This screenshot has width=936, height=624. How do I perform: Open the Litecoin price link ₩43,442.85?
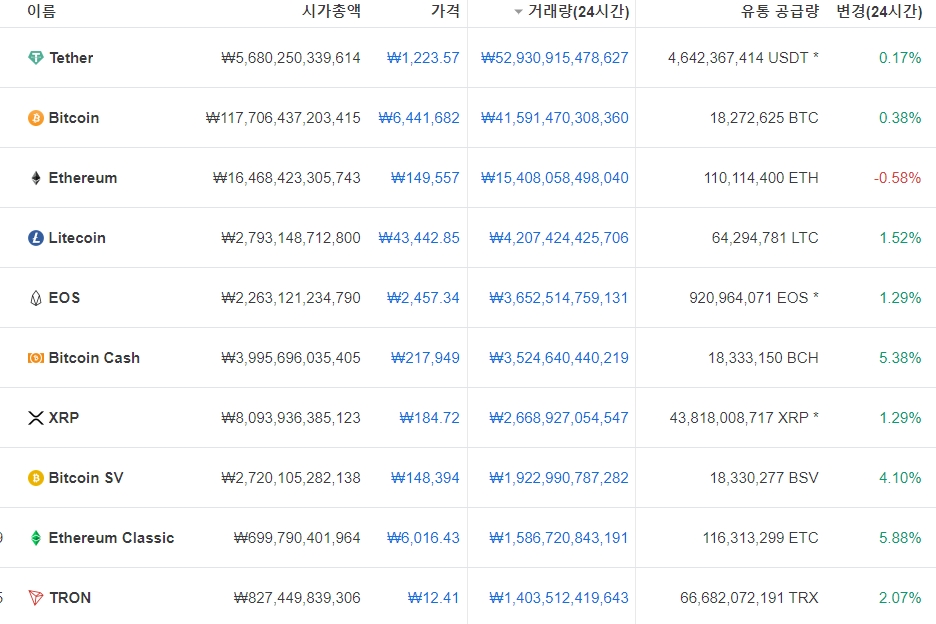click(419, 238)
